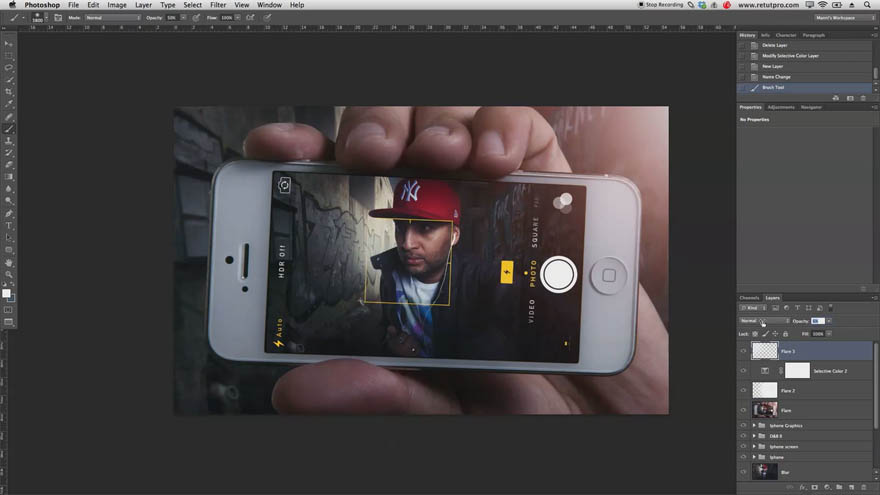Image resolution: width=880 pixels, height=495 pixels.
Task: Create new snapshot in History panel
Action: coord(850,98)
